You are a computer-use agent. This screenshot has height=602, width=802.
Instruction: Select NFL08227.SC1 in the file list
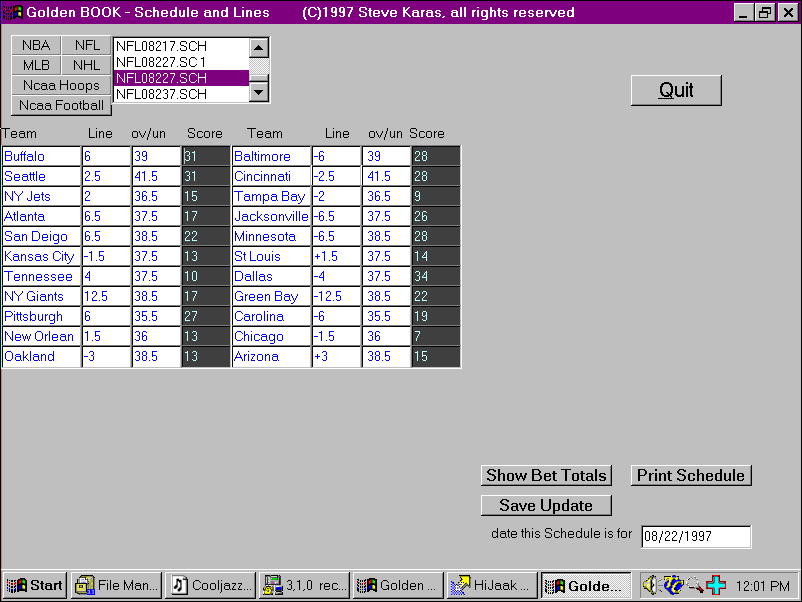pyautogui.click(x=181, y=62)
